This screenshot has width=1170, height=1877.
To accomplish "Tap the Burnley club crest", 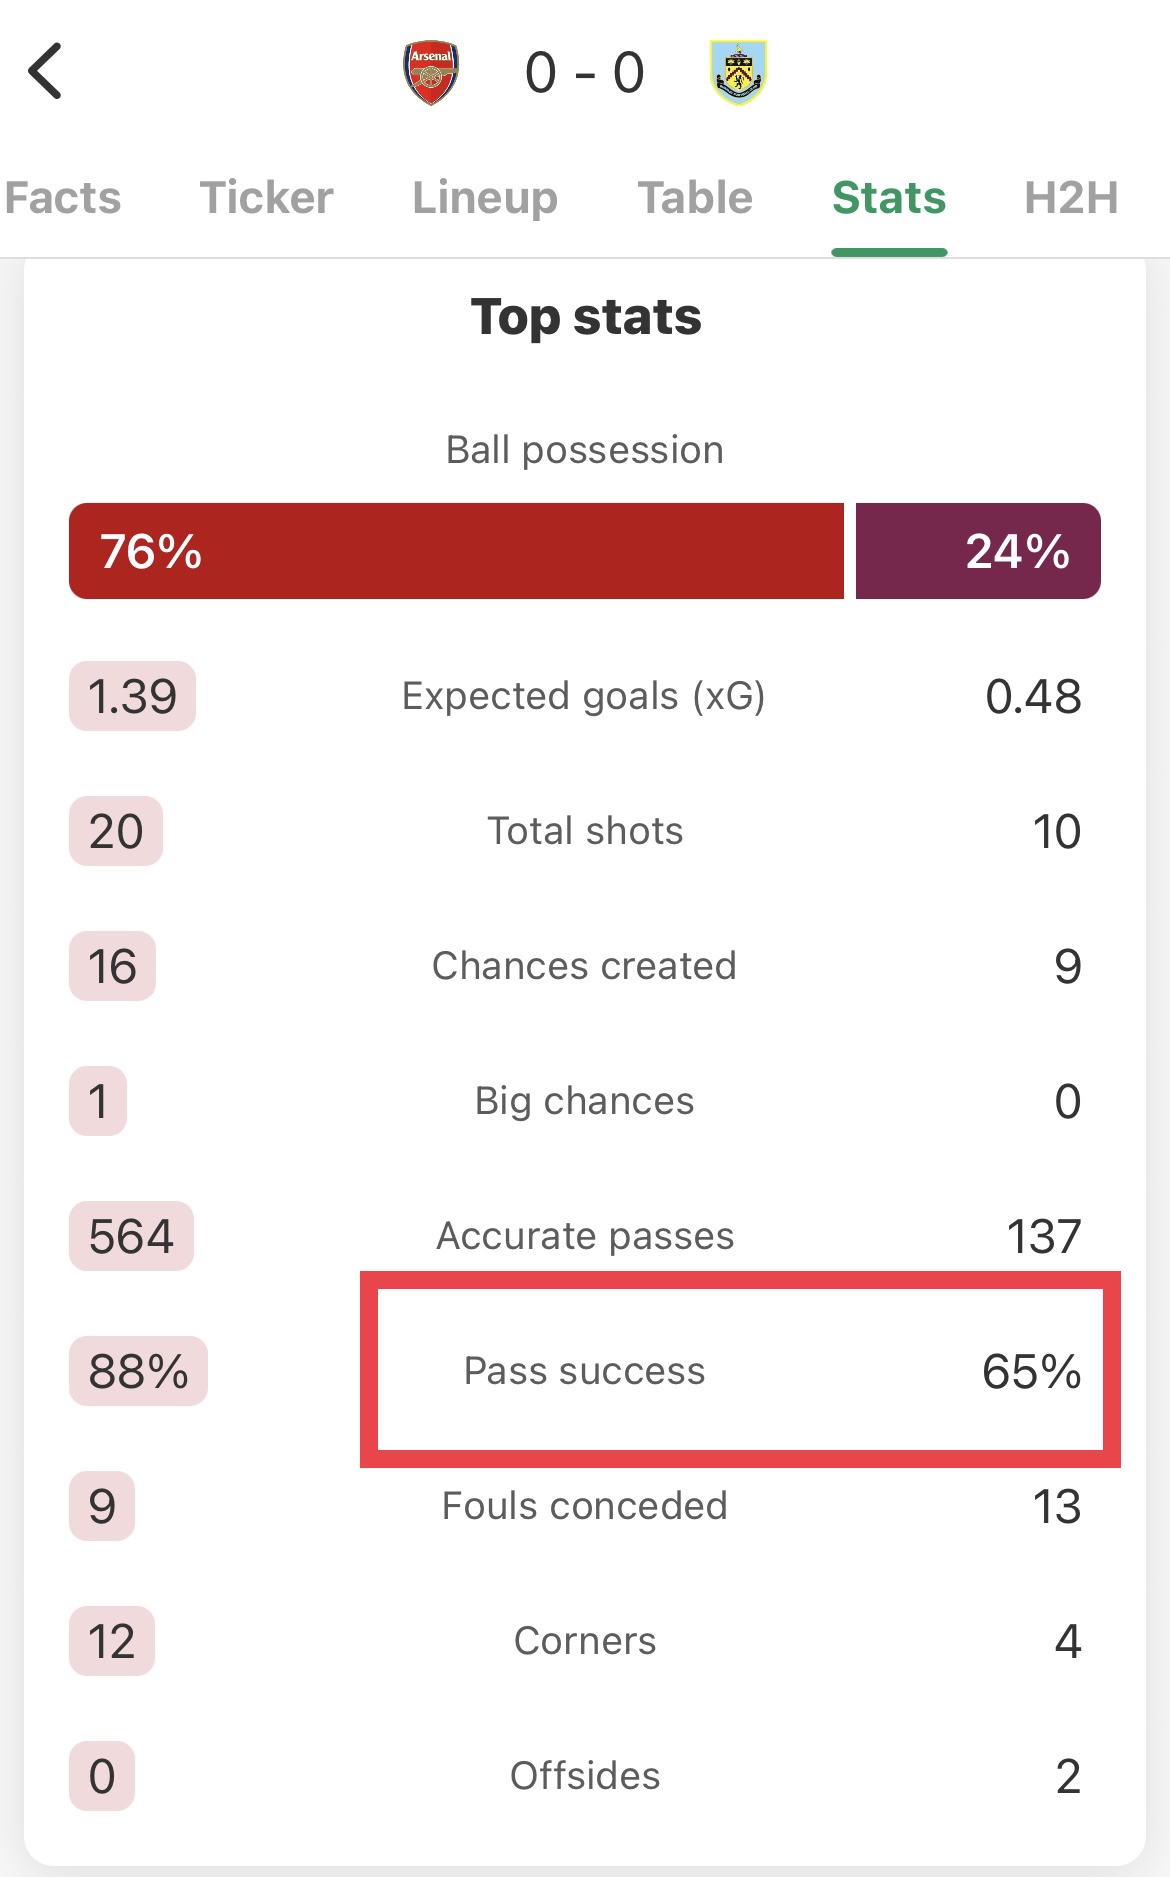I will 738,72.
